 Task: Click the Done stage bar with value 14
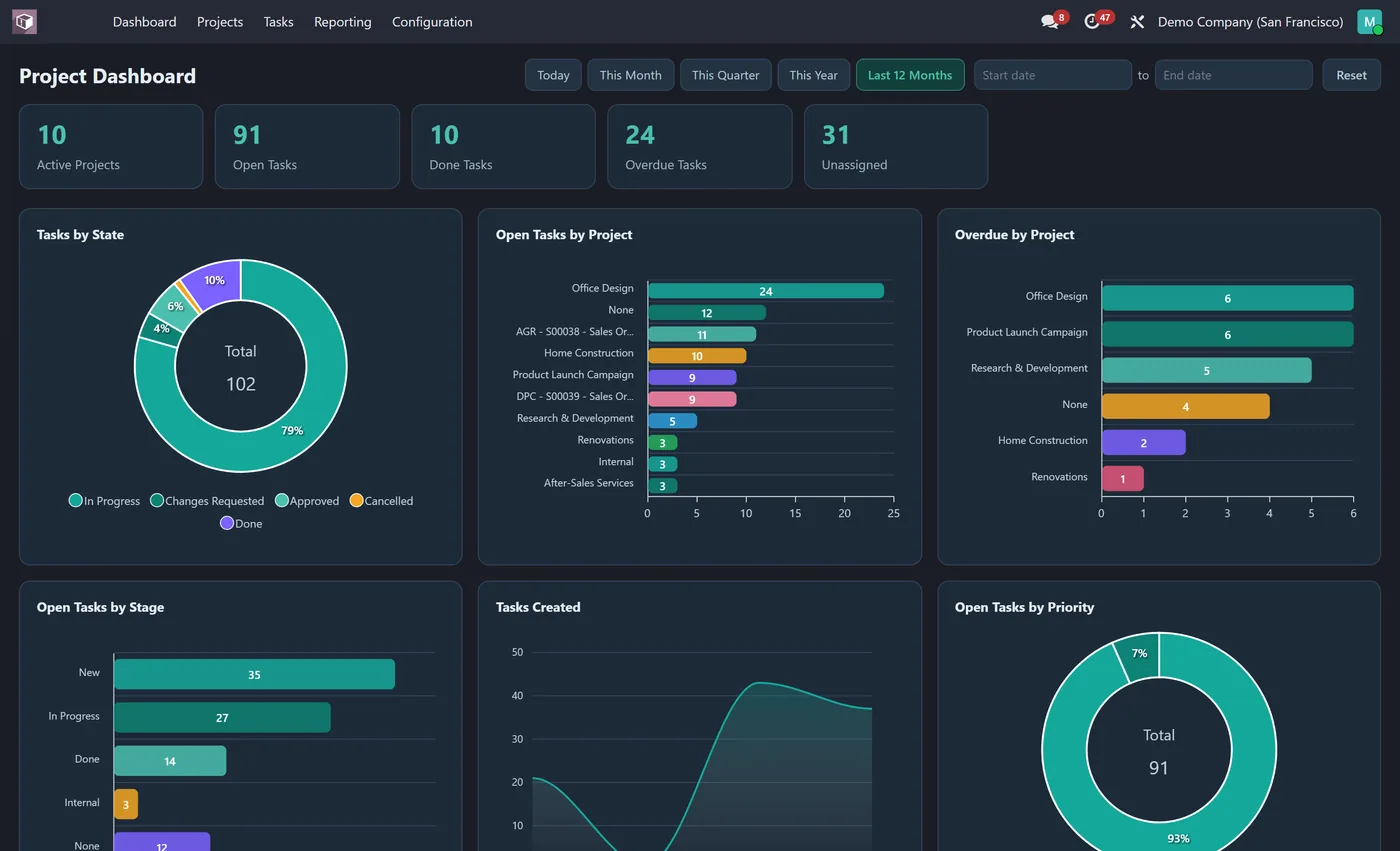coord(170,761)
